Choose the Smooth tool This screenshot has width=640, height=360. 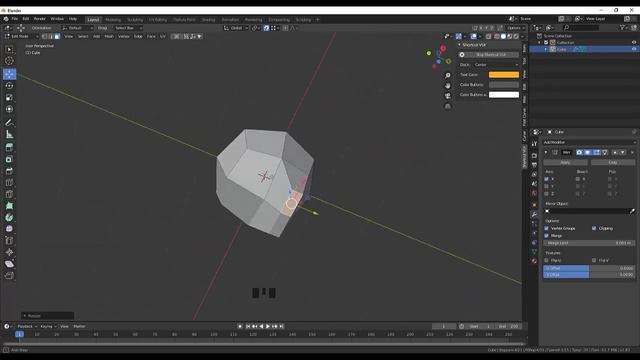(x=9, y=229)
